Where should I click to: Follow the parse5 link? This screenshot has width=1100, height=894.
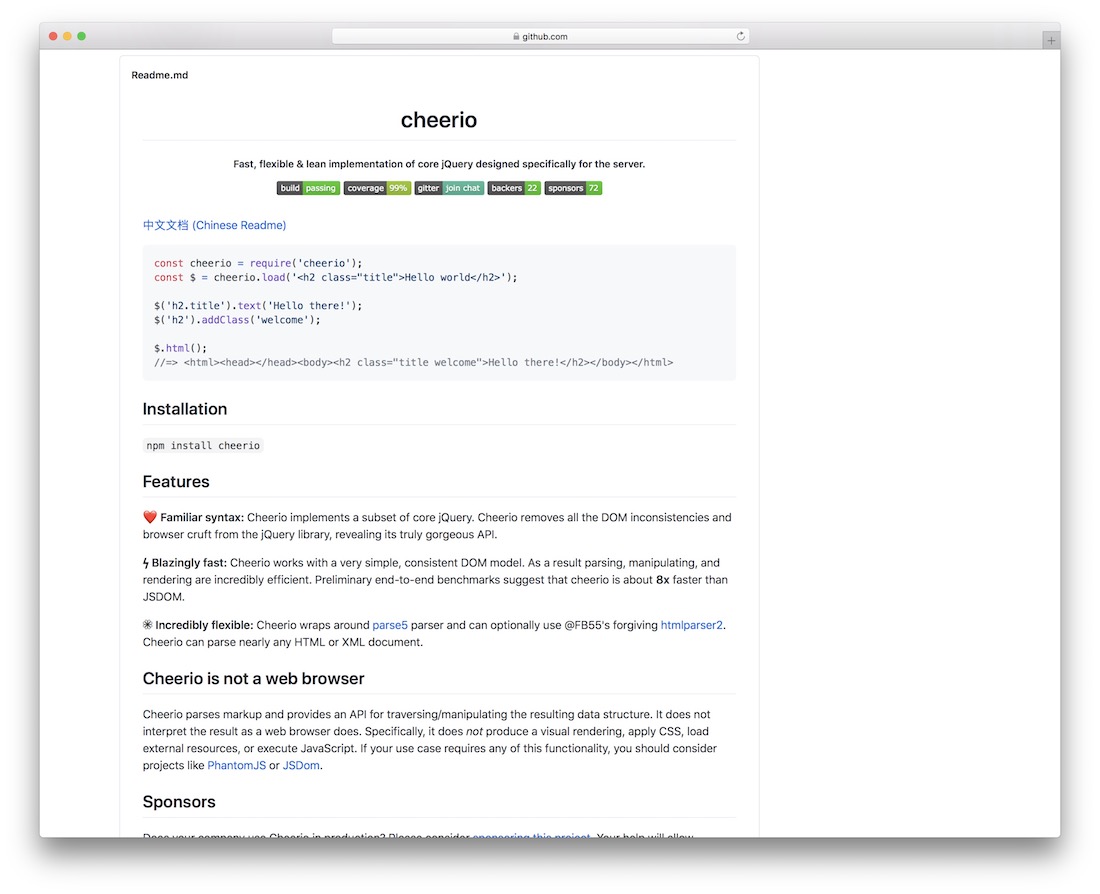(389, 625)
